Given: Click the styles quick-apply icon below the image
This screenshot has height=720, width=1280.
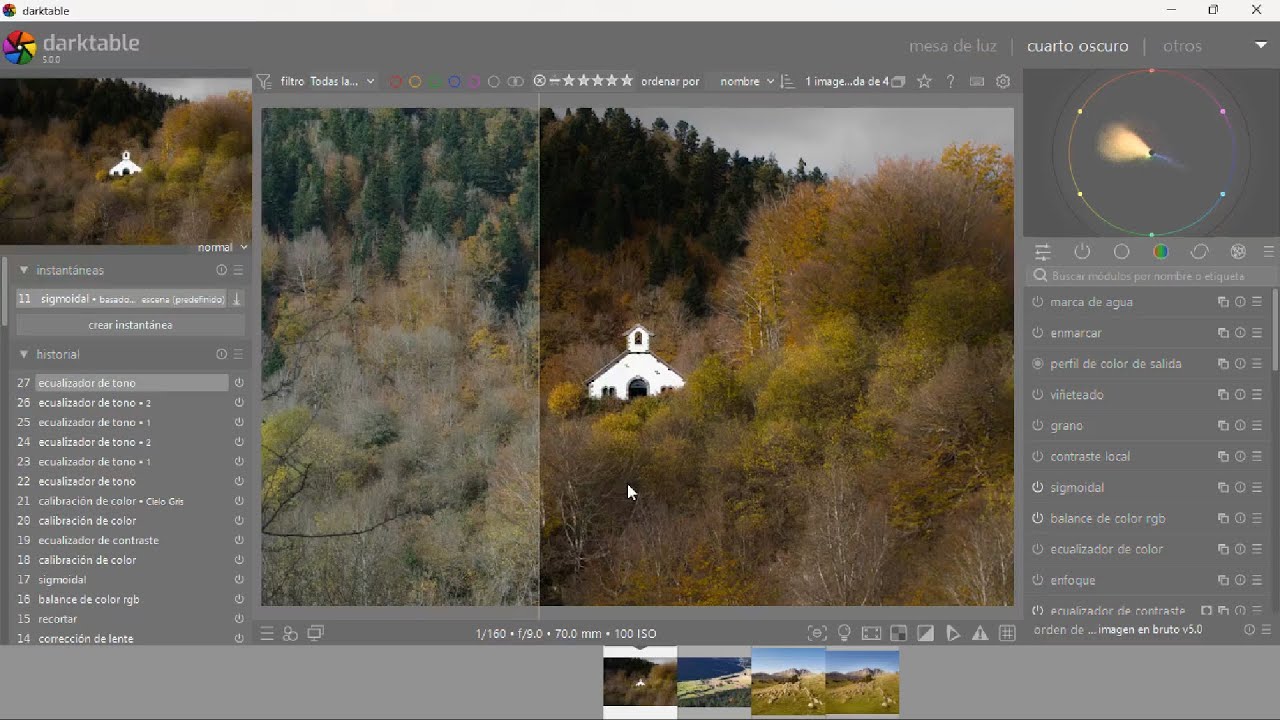Looking at the screenshot, I should click(x=290, y=634).
